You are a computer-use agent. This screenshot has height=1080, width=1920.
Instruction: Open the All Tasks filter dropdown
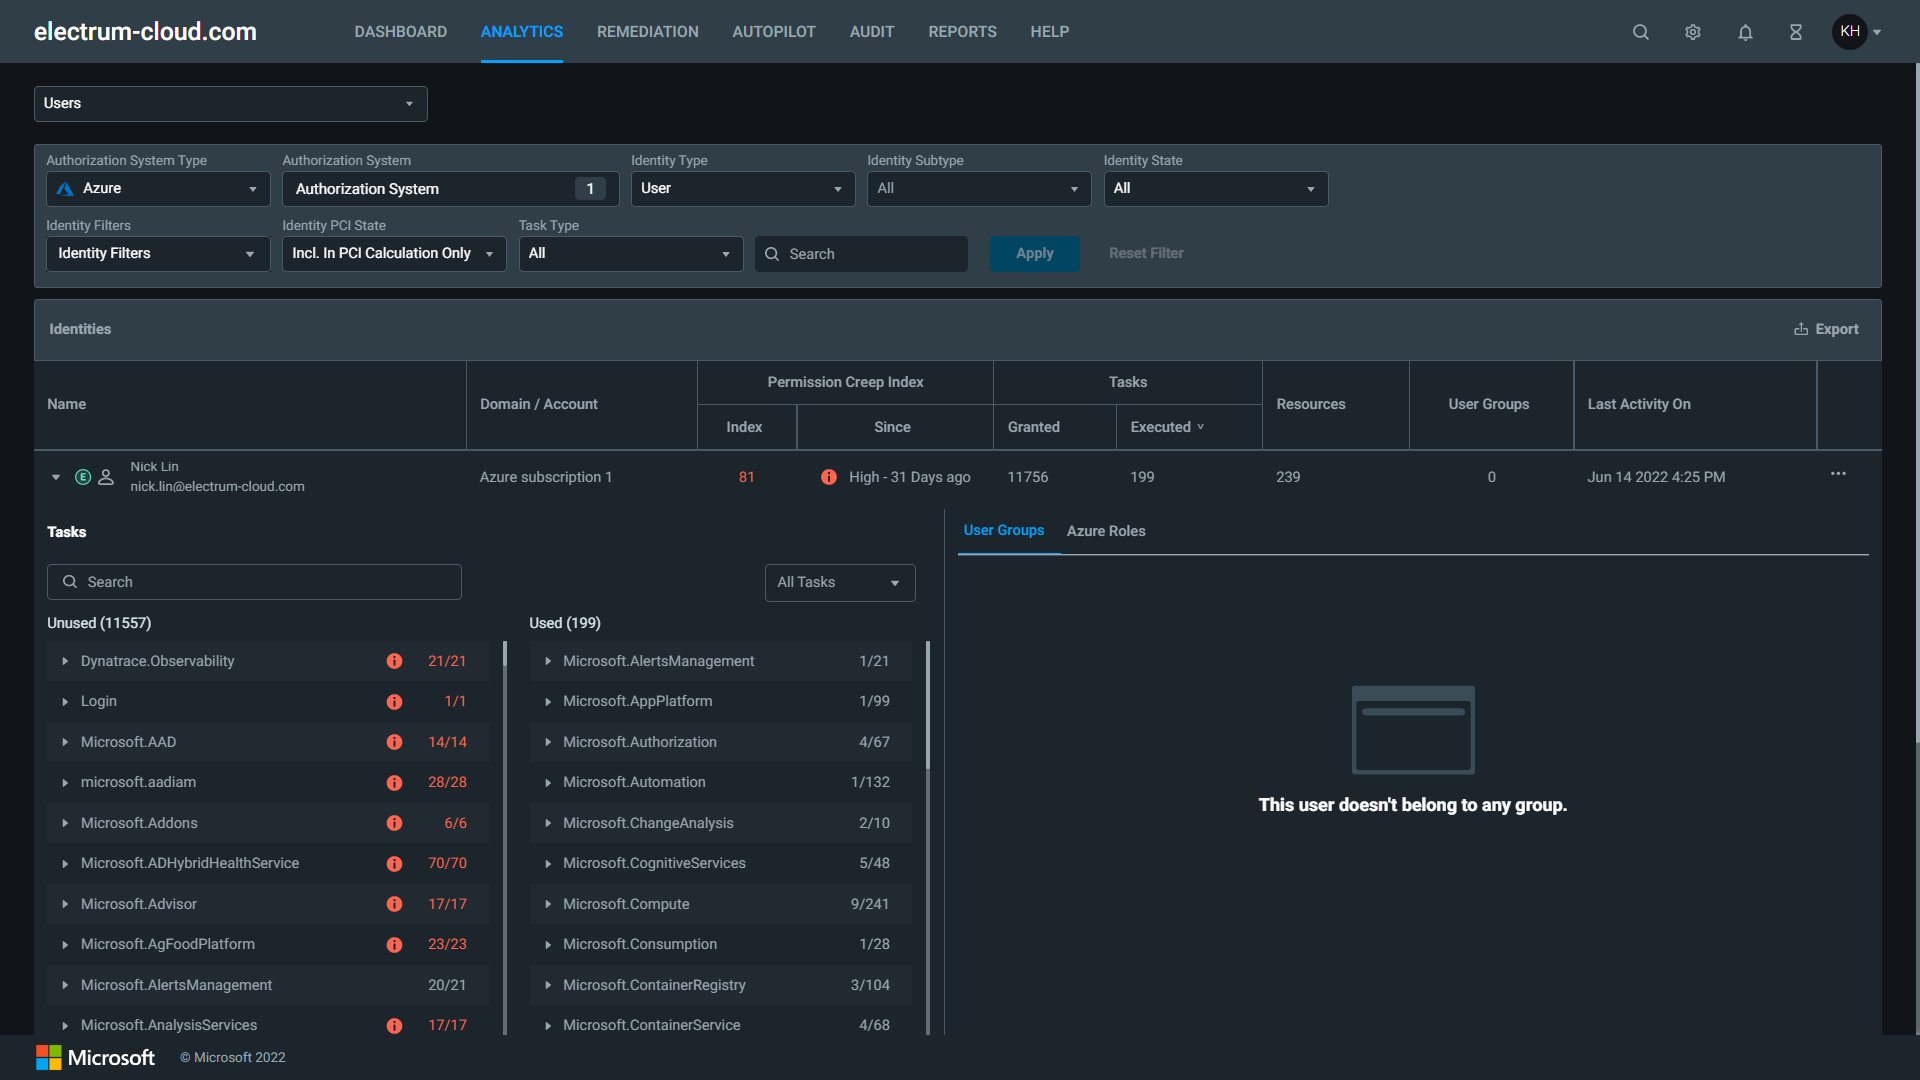click(840, 583)
